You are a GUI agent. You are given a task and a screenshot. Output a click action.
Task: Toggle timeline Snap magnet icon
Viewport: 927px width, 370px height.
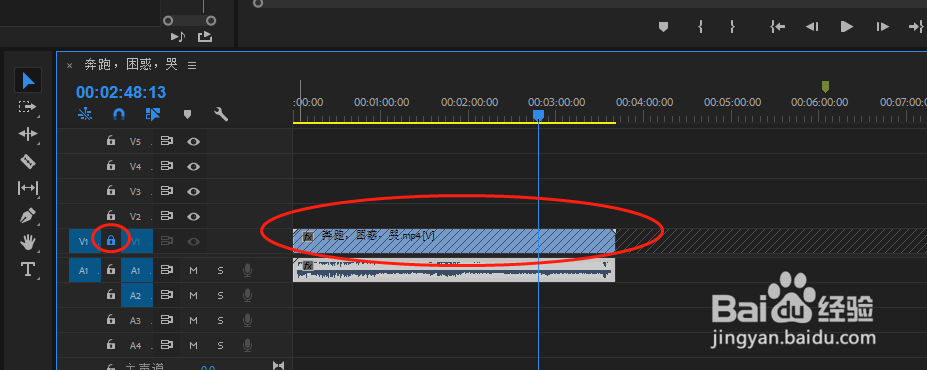click(x=119, y=113)
